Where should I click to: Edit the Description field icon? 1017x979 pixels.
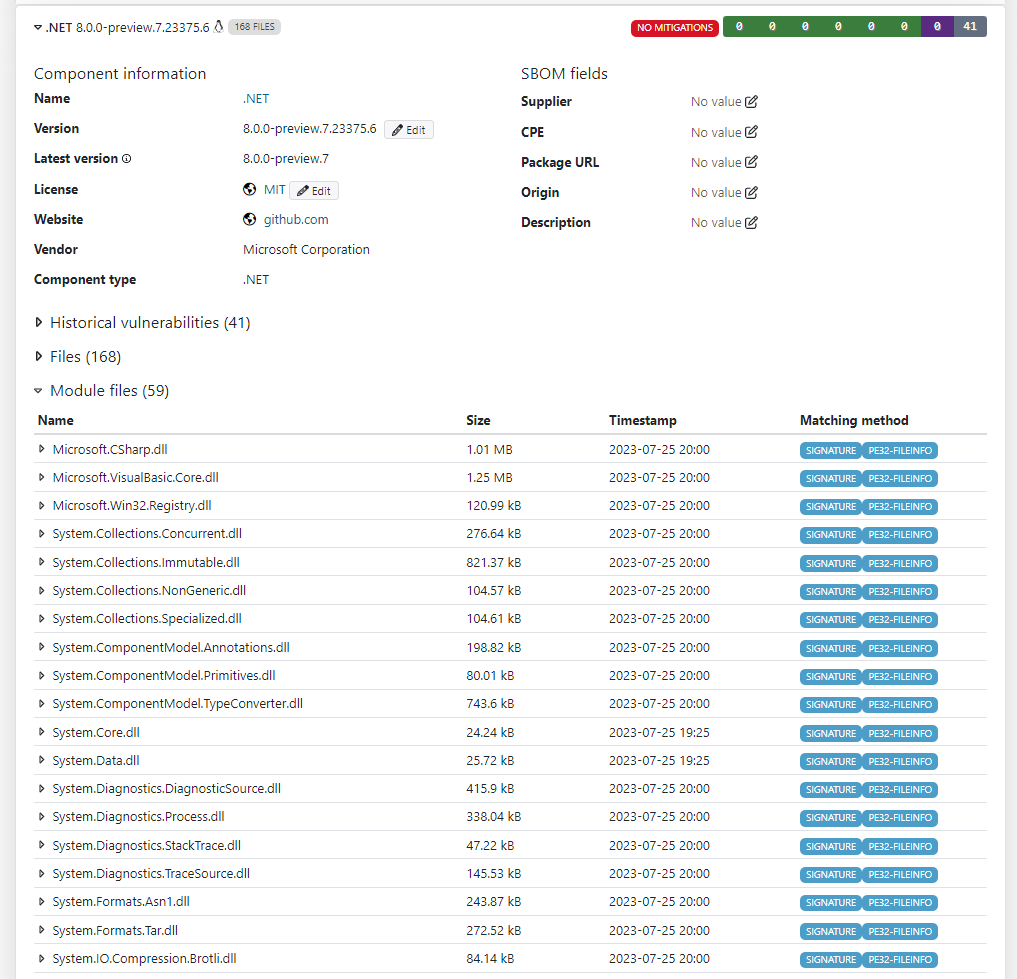pos(751,222)
